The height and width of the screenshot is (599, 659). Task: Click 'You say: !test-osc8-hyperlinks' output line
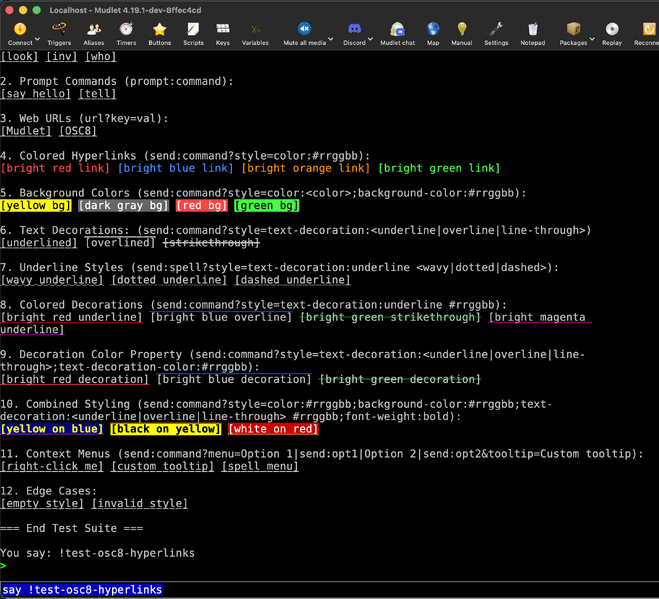point(98,553)
